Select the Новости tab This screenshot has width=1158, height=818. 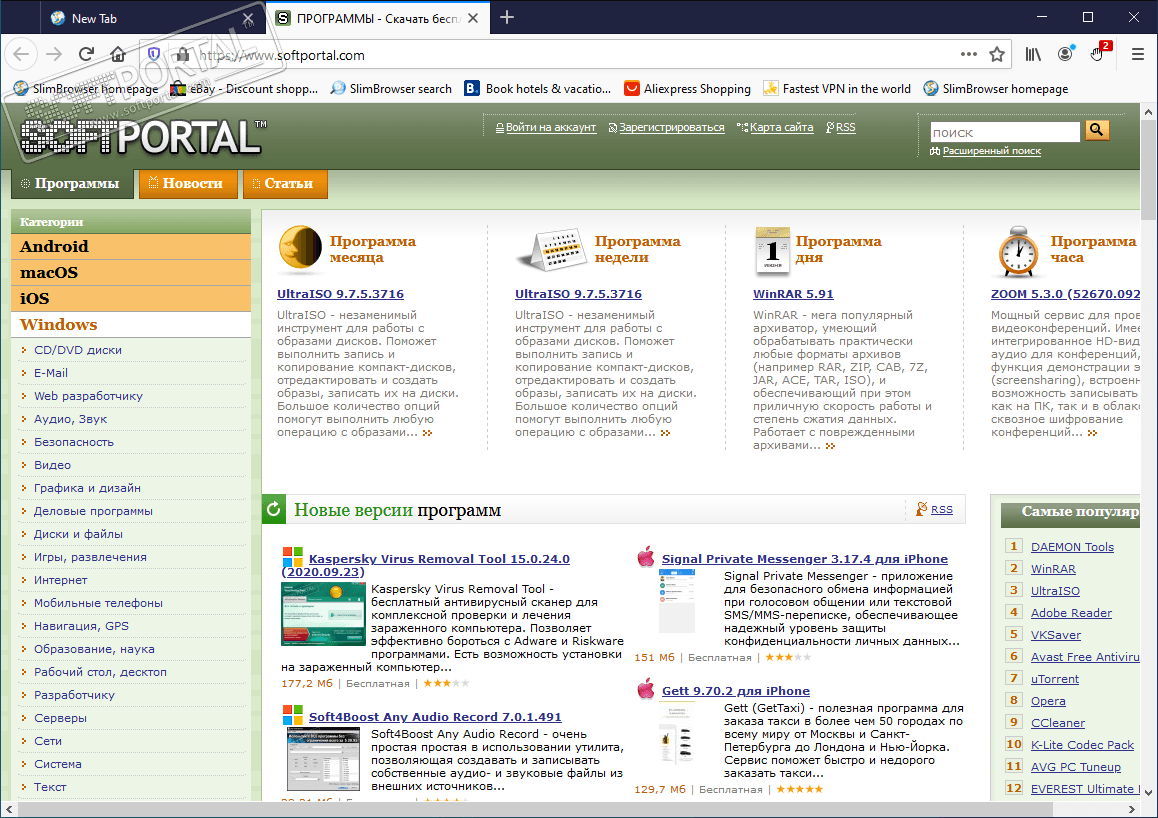coord(188,184)
